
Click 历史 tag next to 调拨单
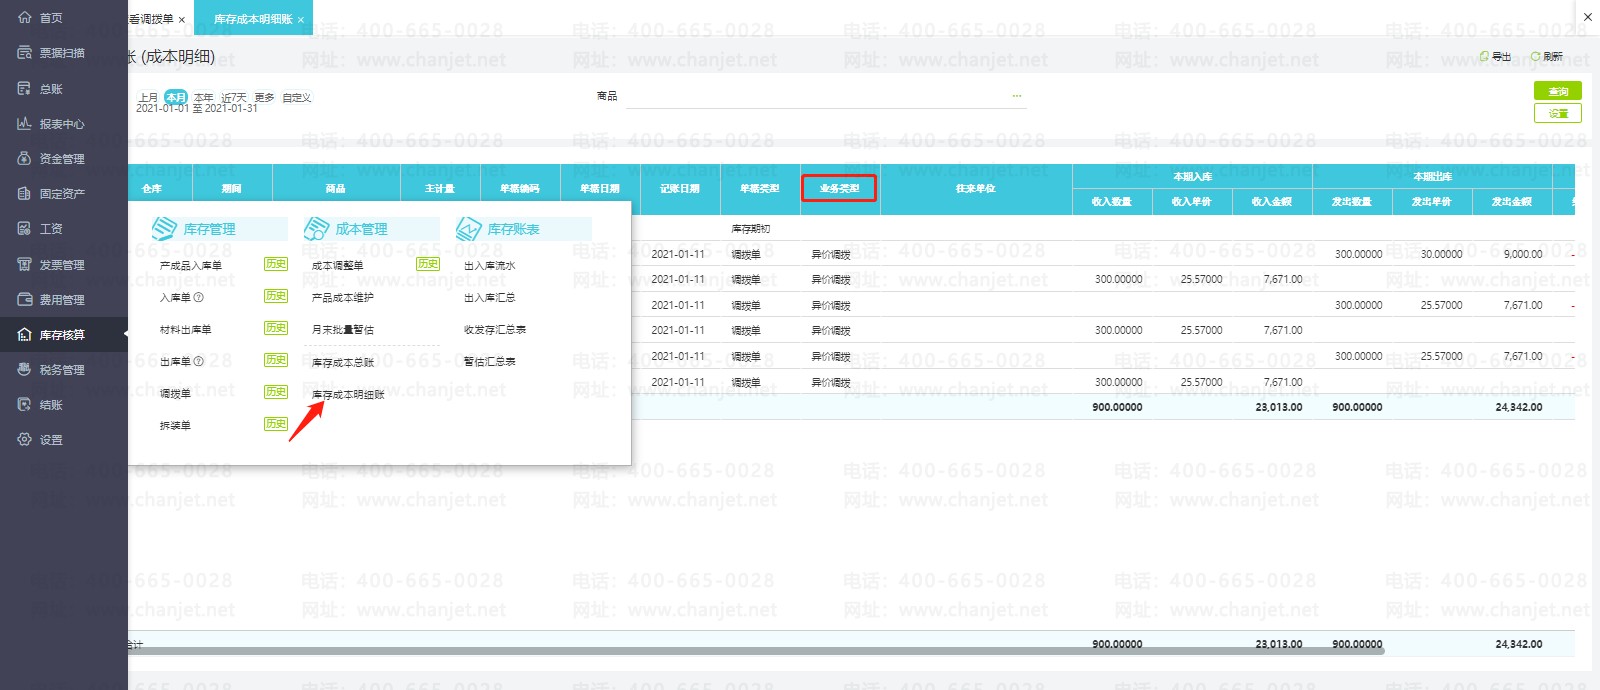[x=276, y=392]
